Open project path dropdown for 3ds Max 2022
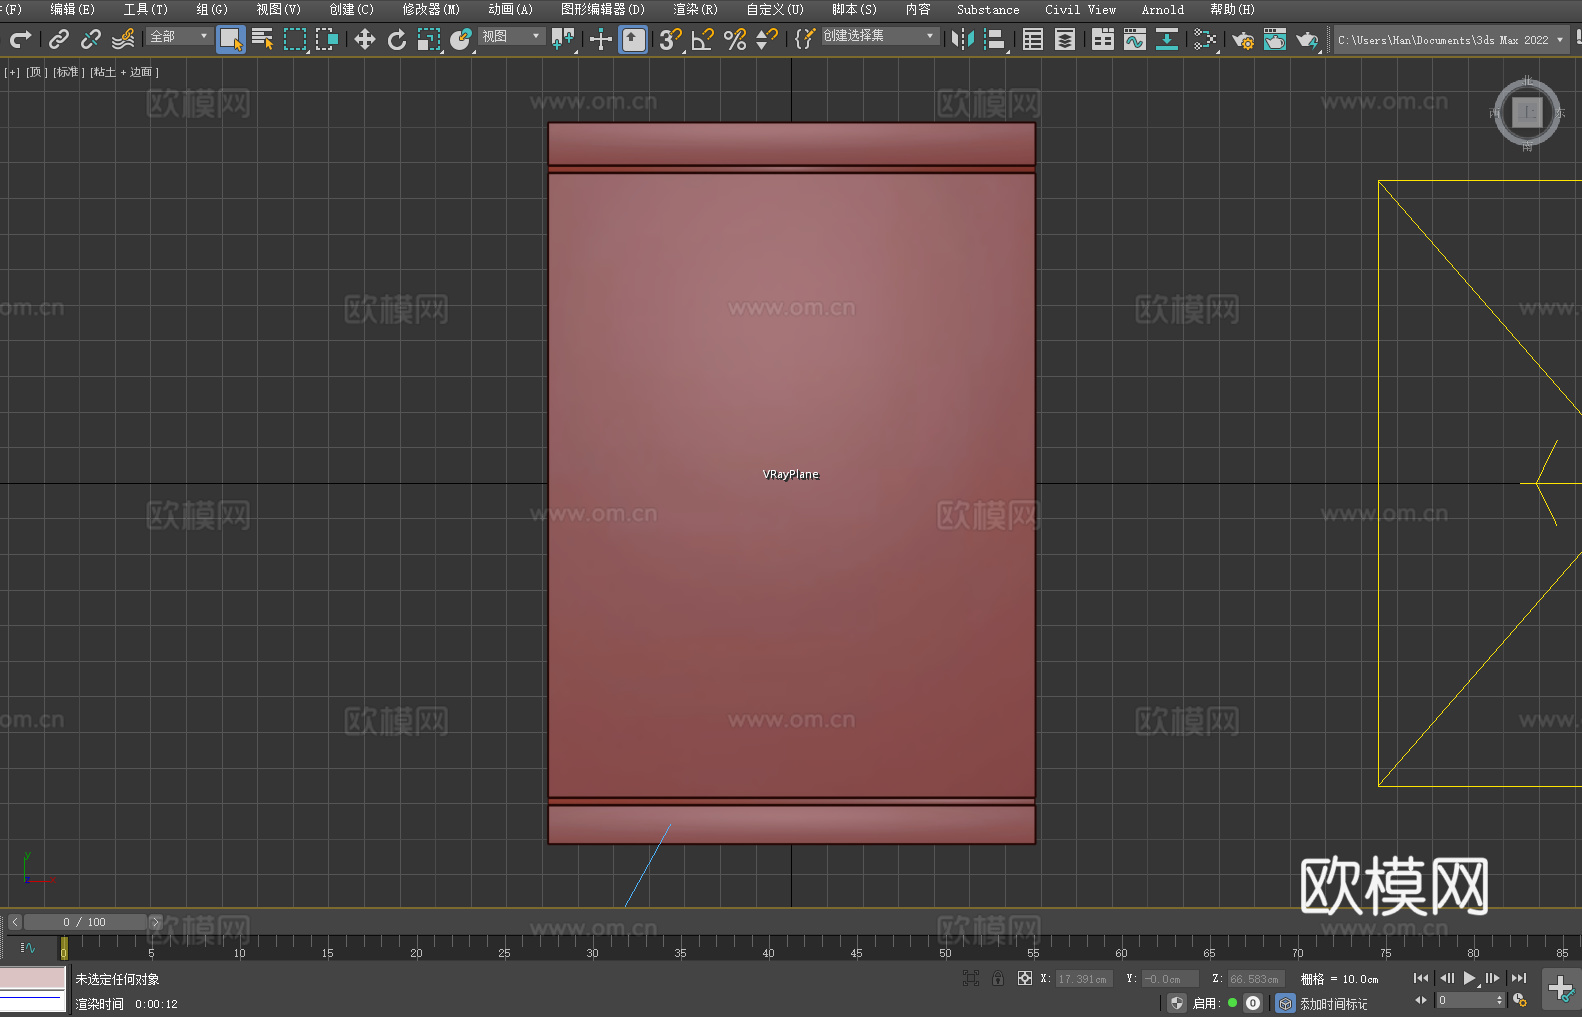Screen dimensions: 1582x1017 click(x=1450, y=40)
